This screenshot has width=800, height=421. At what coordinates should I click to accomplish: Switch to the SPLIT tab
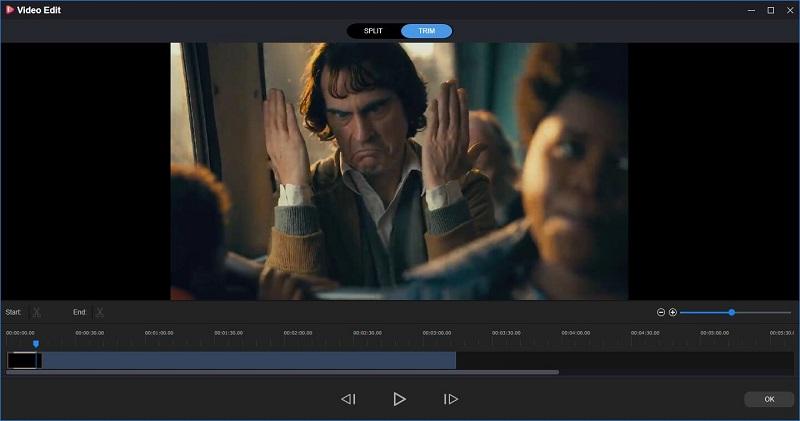coord(373,31)
